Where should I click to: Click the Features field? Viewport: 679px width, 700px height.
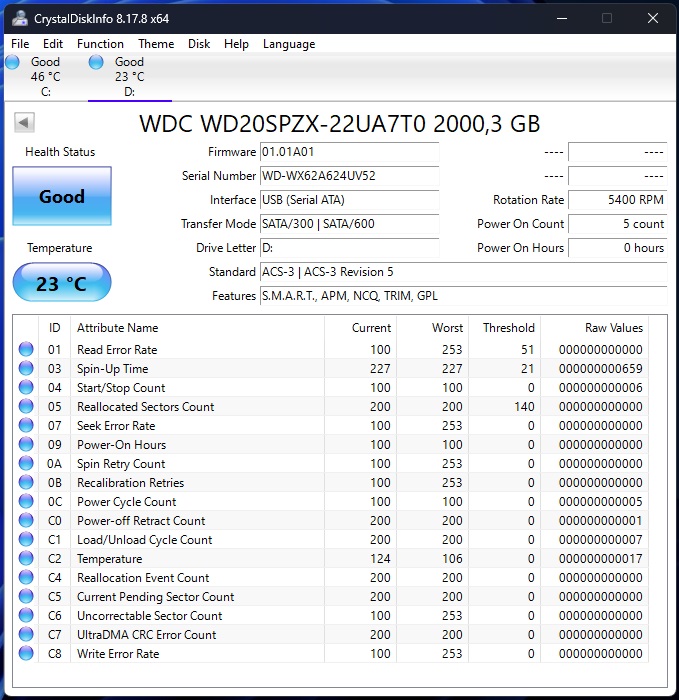(x=463, y=296)
